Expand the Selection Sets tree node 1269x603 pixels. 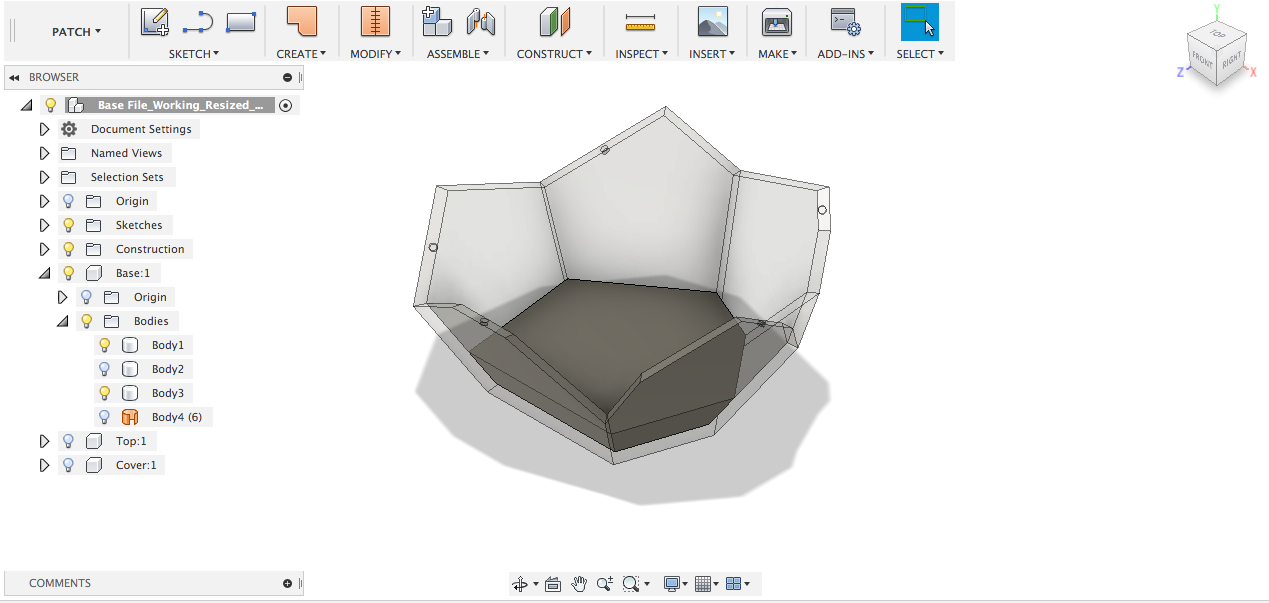(x=44, y=177)
